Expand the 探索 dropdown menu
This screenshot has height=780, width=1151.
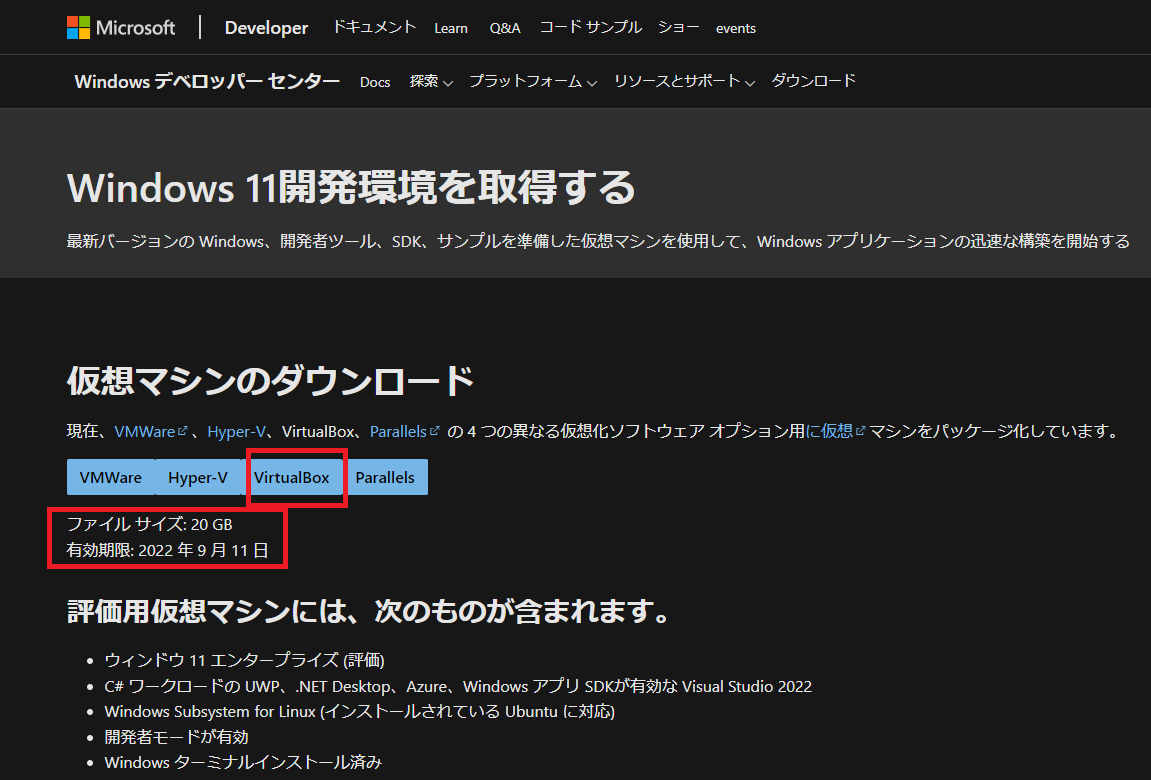pyautogui.click(x=431, y=81)
